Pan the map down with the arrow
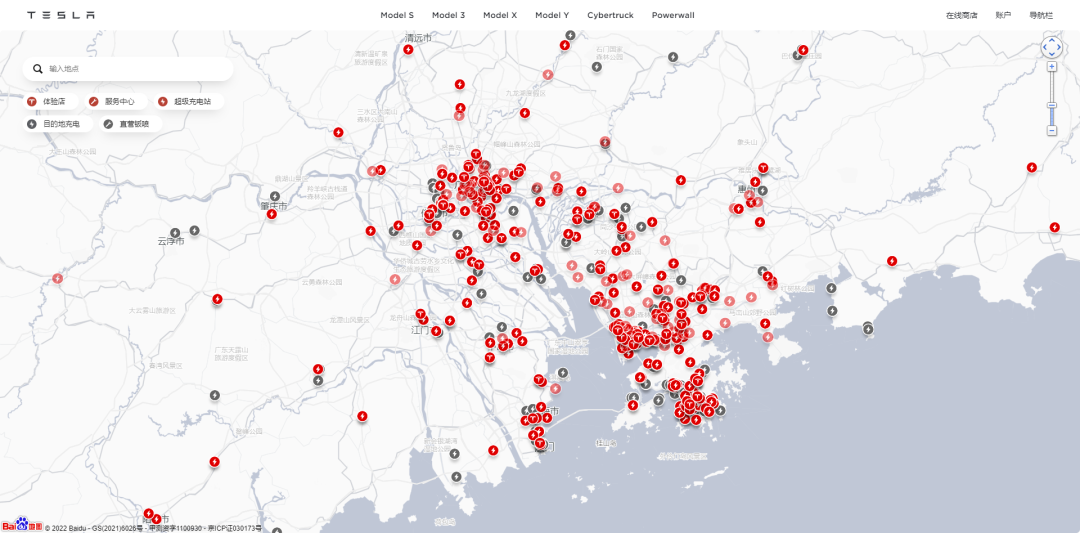 pos(1052,54)
